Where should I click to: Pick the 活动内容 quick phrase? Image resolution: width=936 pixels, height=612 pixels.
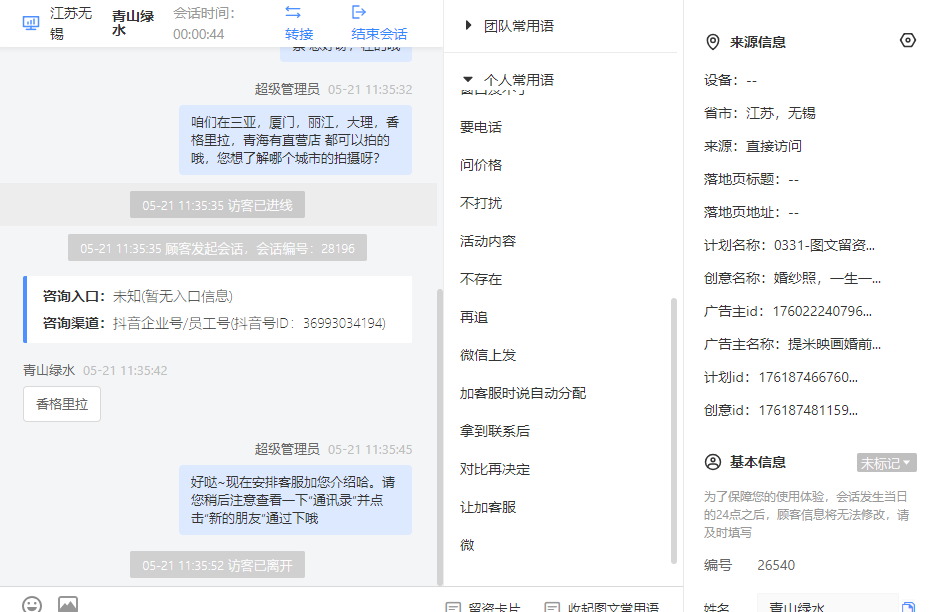click(488, 241)
